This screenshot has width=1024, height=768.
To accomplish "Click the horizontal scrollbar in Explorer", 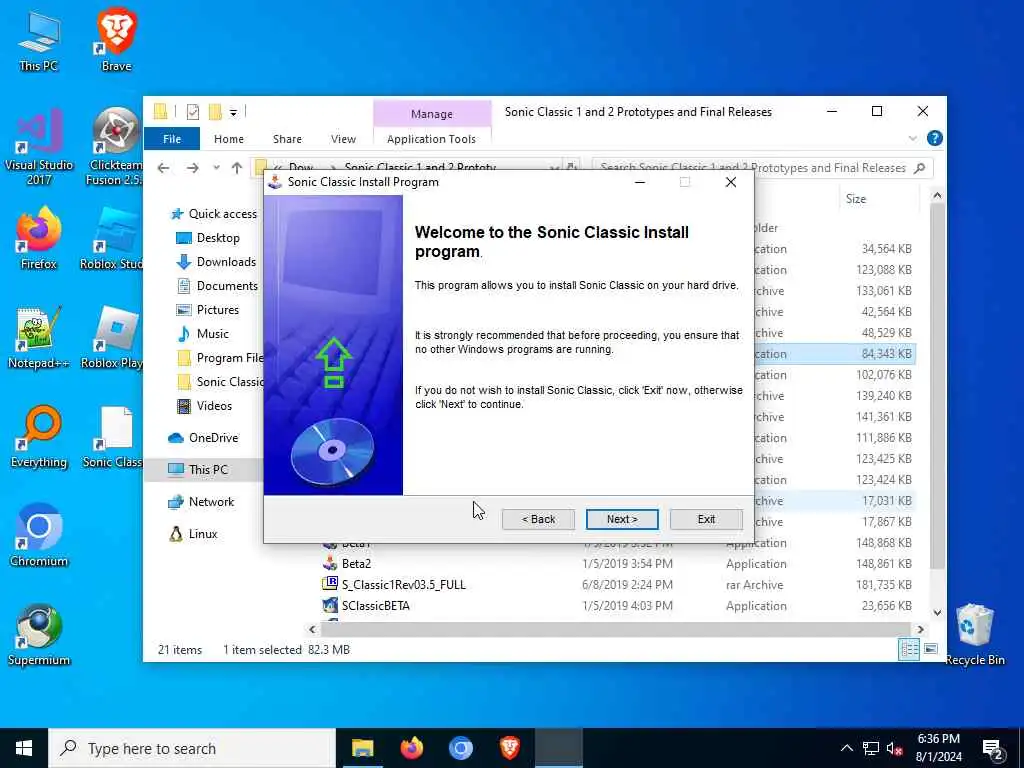I will click(614, 629).
